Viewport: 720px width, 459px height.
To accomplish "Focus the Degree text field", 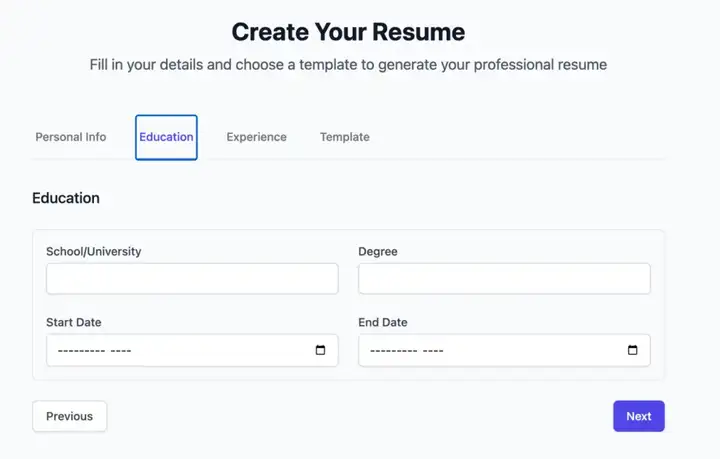I will (x=504, y=279).
